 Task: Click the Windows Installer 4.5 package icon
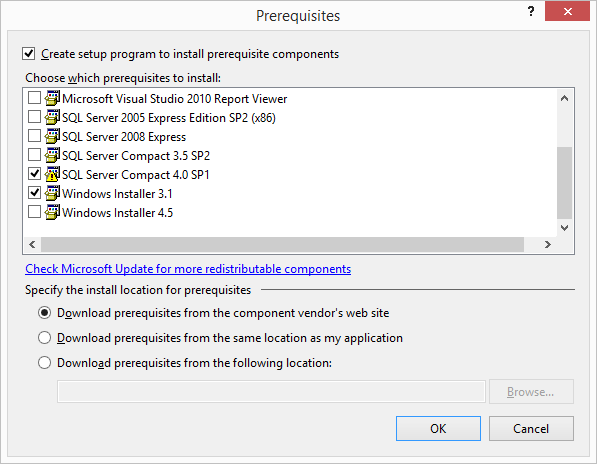pos(52,212)
